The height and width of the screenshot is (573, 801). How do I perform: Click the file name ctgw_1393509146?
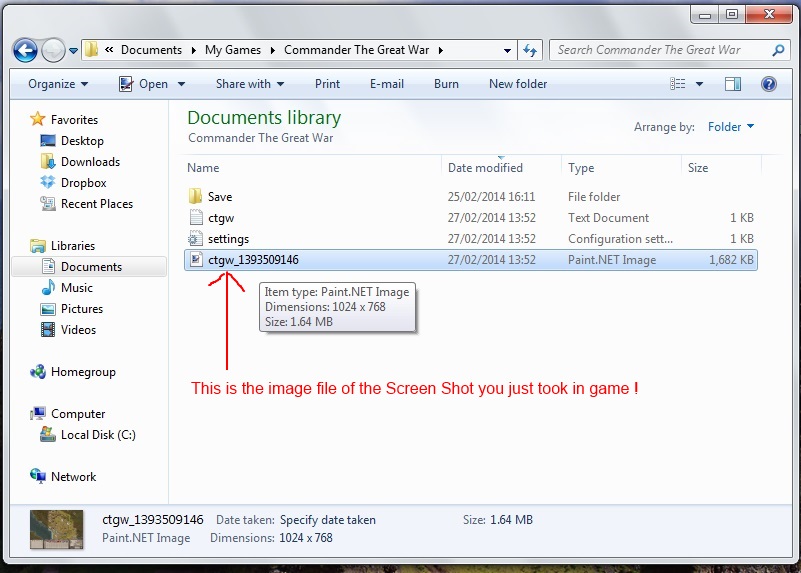[x=253, y=260]
